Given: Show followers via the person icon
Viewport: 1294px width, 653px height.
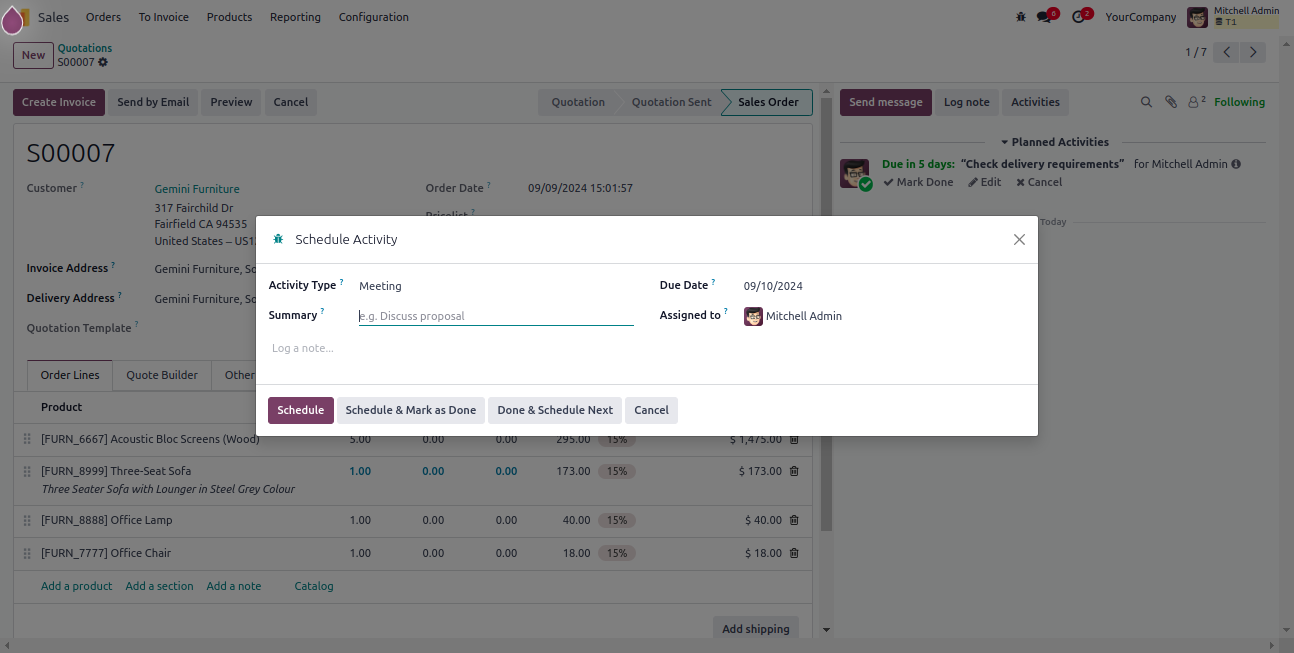Looking at the screenshot, I should point(1195,102).
